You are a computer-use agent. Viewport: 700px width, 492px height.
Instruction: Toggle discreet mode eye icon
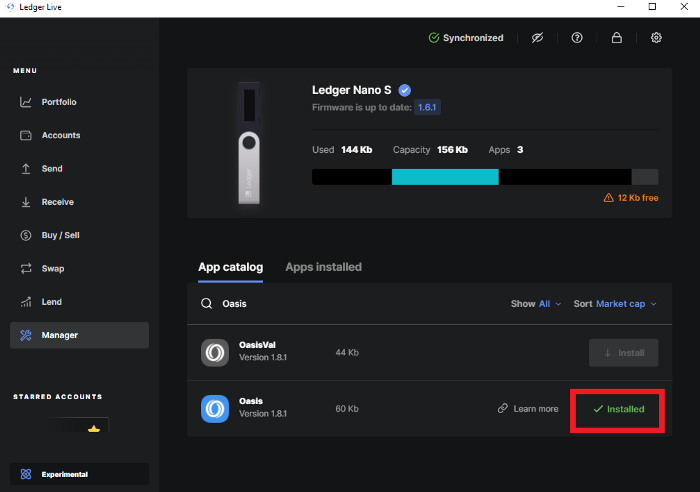(x=537, y=38)
